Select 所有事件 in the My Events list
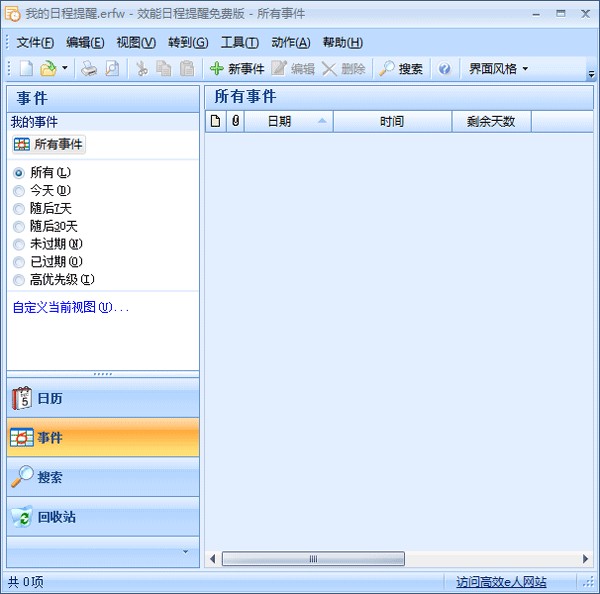Viewport: 600px width, 594px height. (49, 144)
